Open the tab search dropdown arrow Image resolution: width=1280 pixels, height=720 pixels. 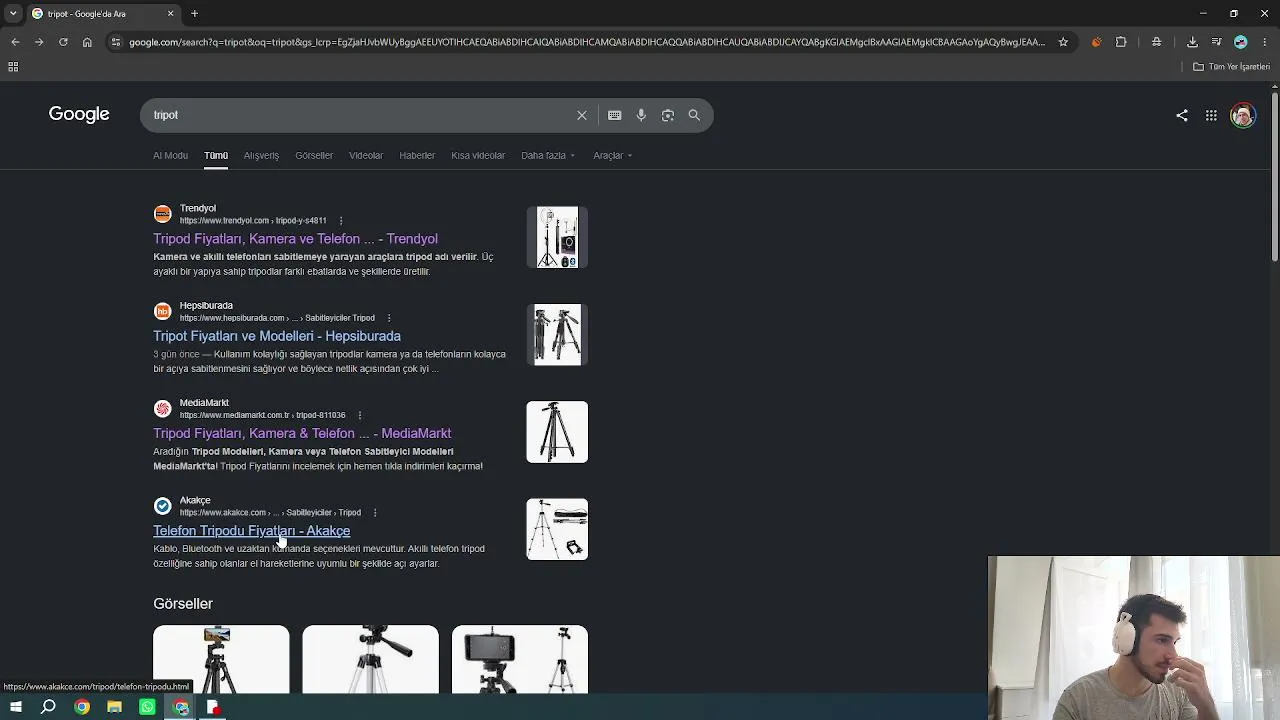(13, 13)
